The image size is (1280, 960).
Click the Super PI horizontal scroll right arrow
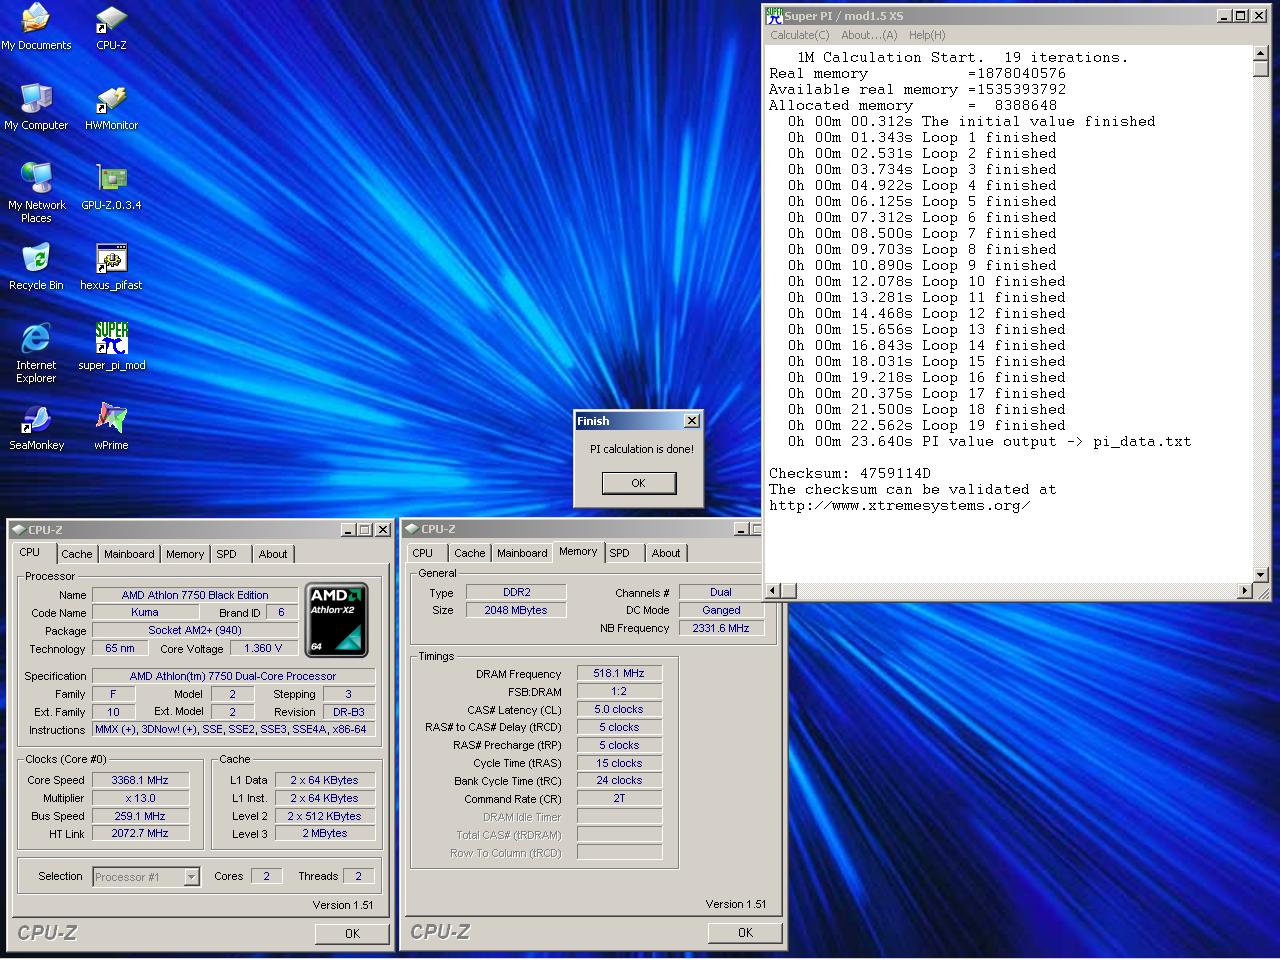point(1245,590)
